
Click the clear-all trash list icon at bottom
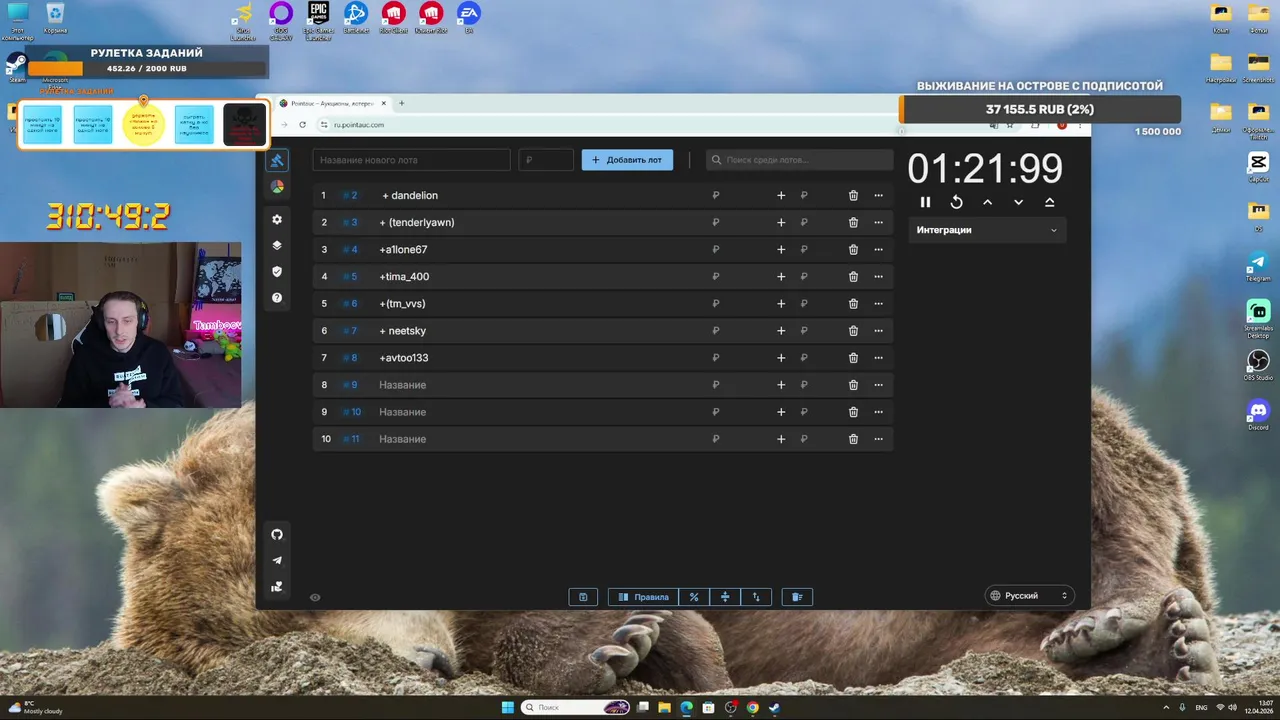[797, 597]
